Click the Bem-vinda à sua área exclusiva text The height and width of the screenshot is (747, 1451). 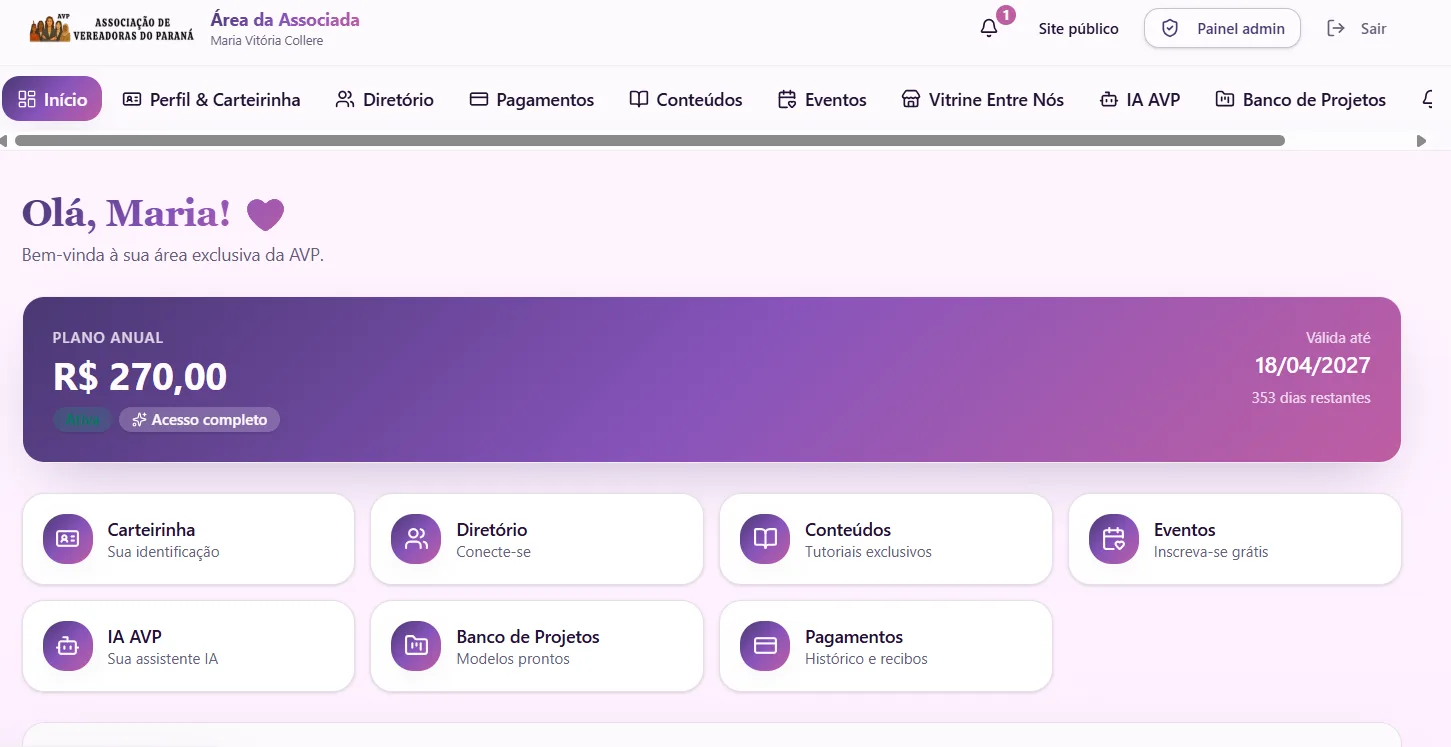(173, 255)
